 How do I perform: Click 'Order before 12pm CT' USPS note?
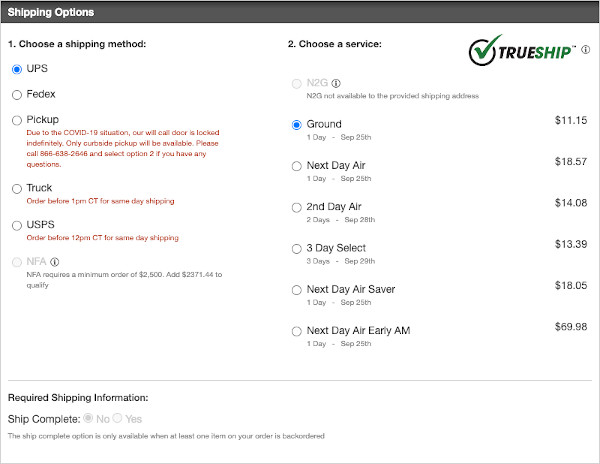pyautogui.click(x=103, y=238)
